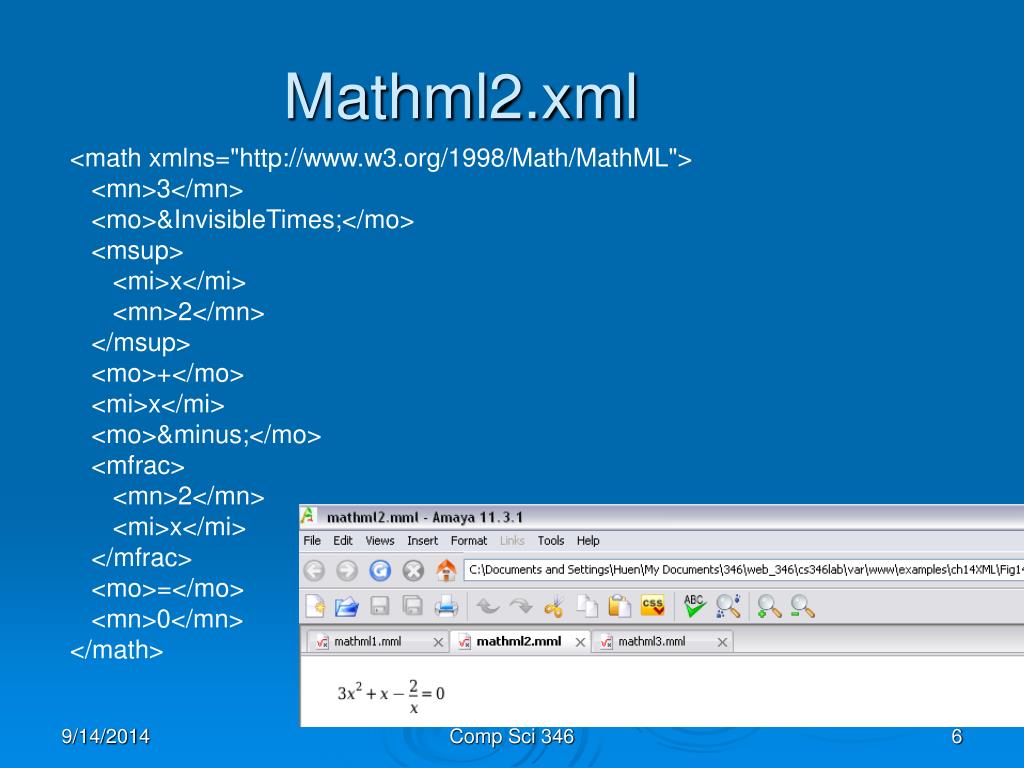Click the Save All double-floppy icon
The width and height of the screenshot is (1024, 768).
413,606
